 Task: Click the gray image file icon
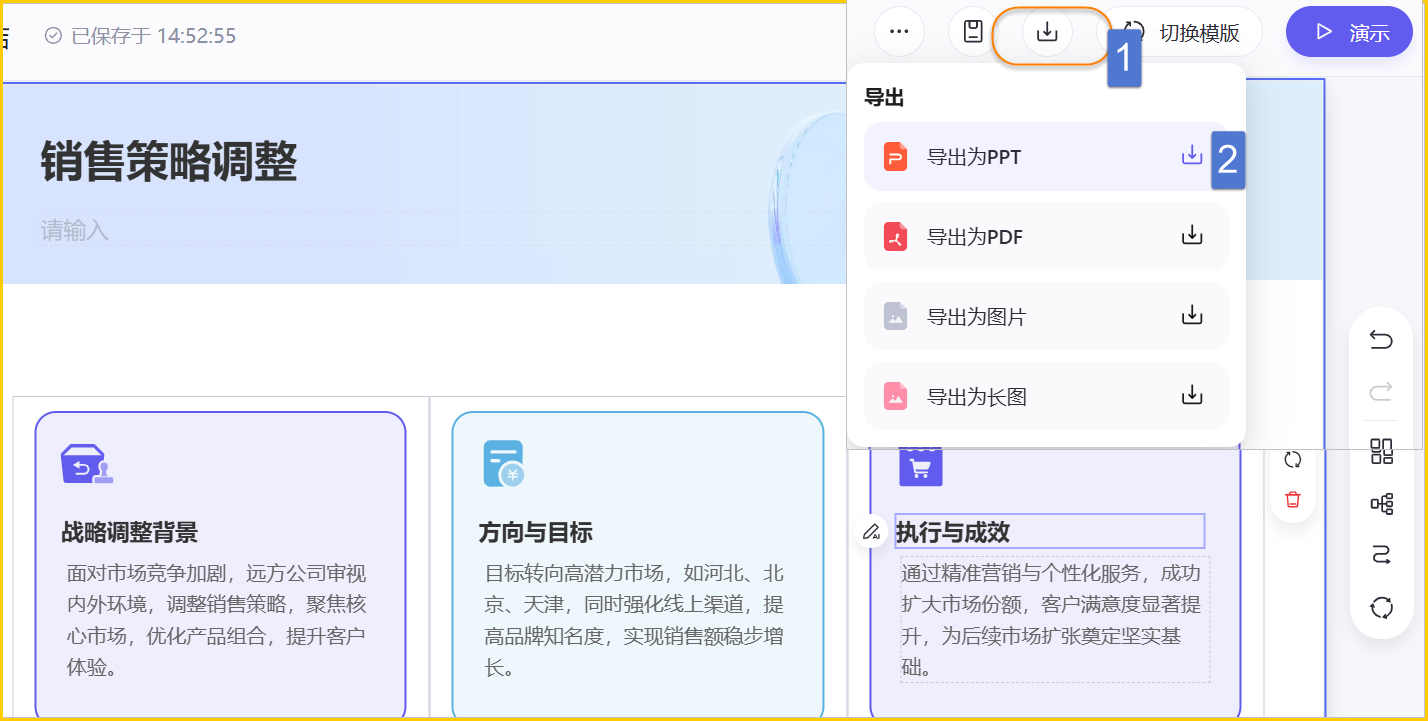tap(895, 316)
